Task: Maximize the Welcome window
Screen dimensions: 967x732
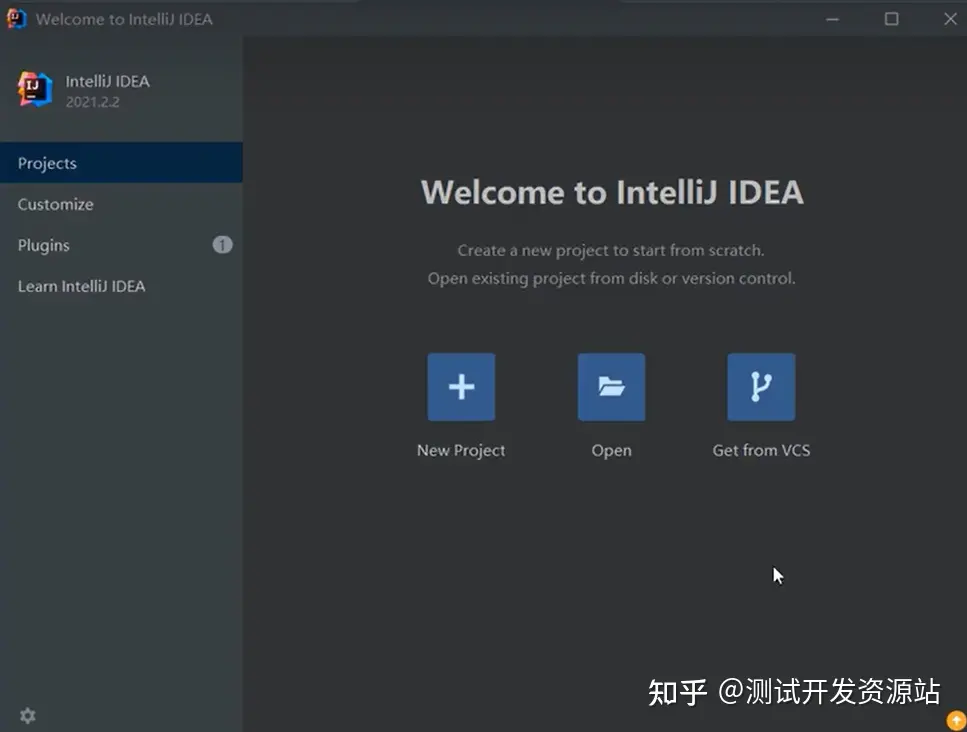Action: (x=891, y=19)
